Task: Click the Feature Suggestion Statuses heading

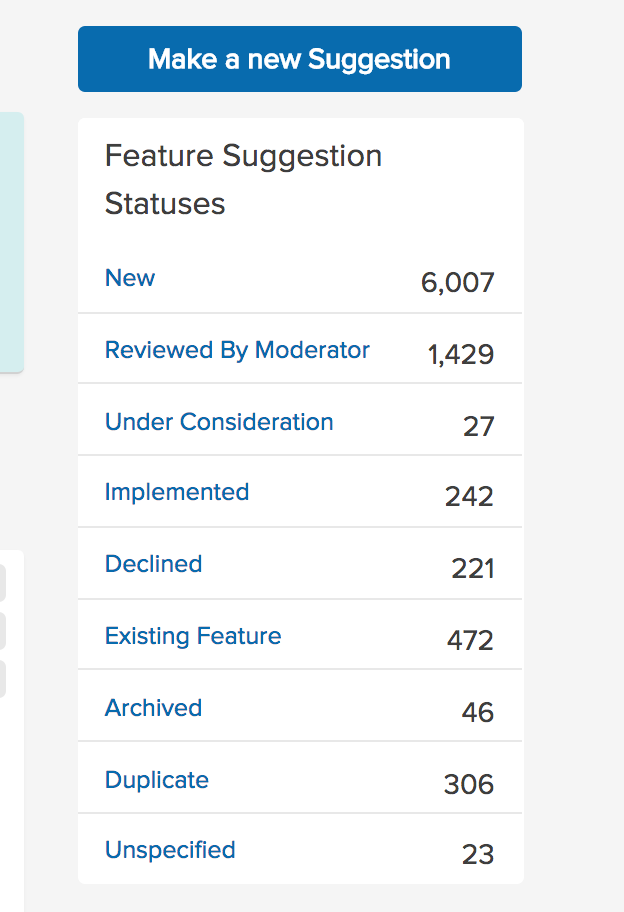Action: 243,180
